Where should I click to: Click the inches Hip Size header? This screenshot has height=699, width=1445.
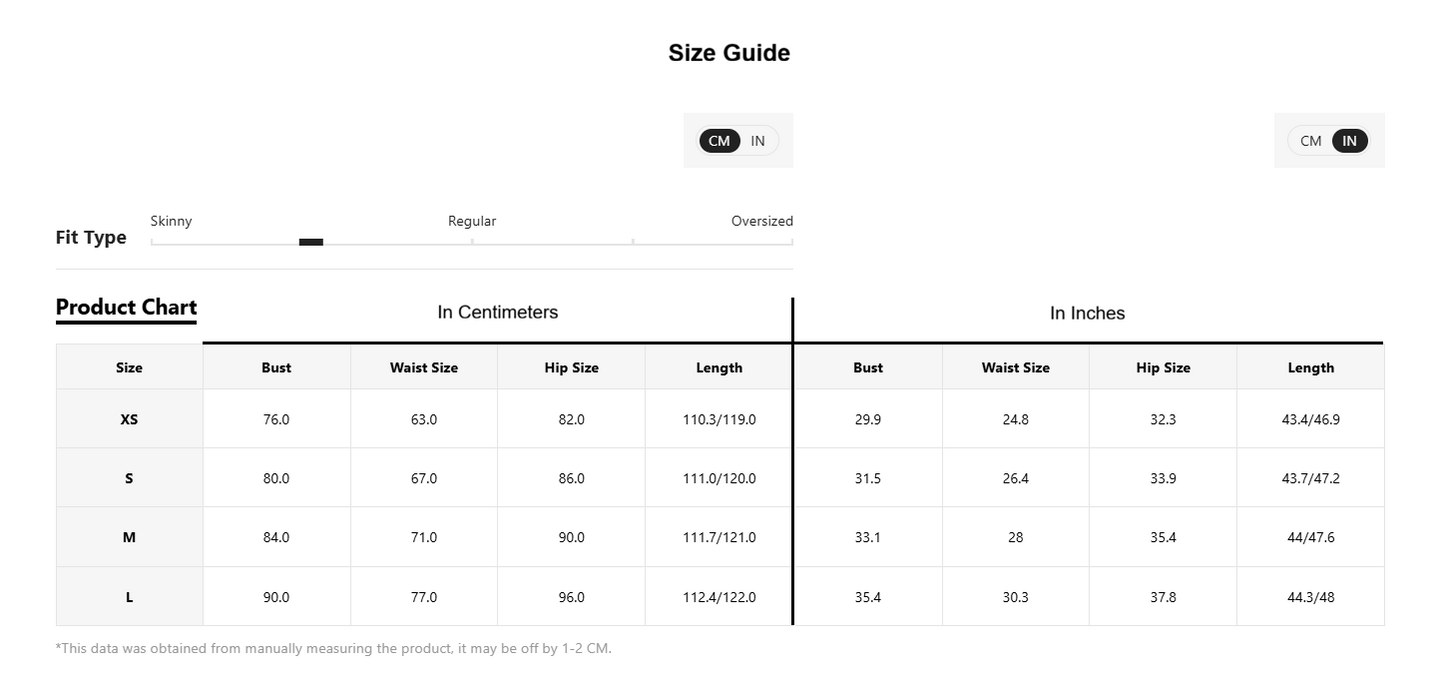point(1163,367)
